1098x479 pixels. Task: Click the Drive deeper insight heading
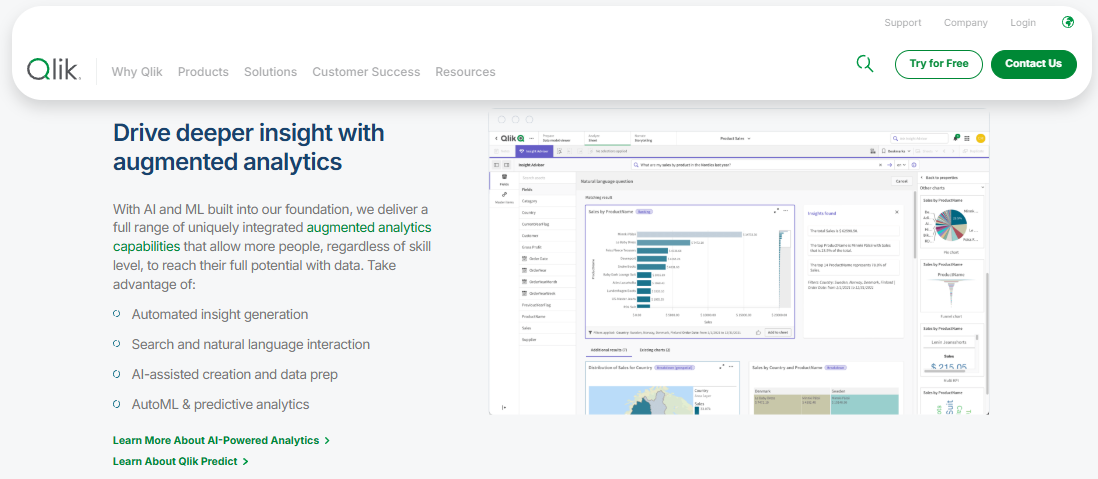249,147
